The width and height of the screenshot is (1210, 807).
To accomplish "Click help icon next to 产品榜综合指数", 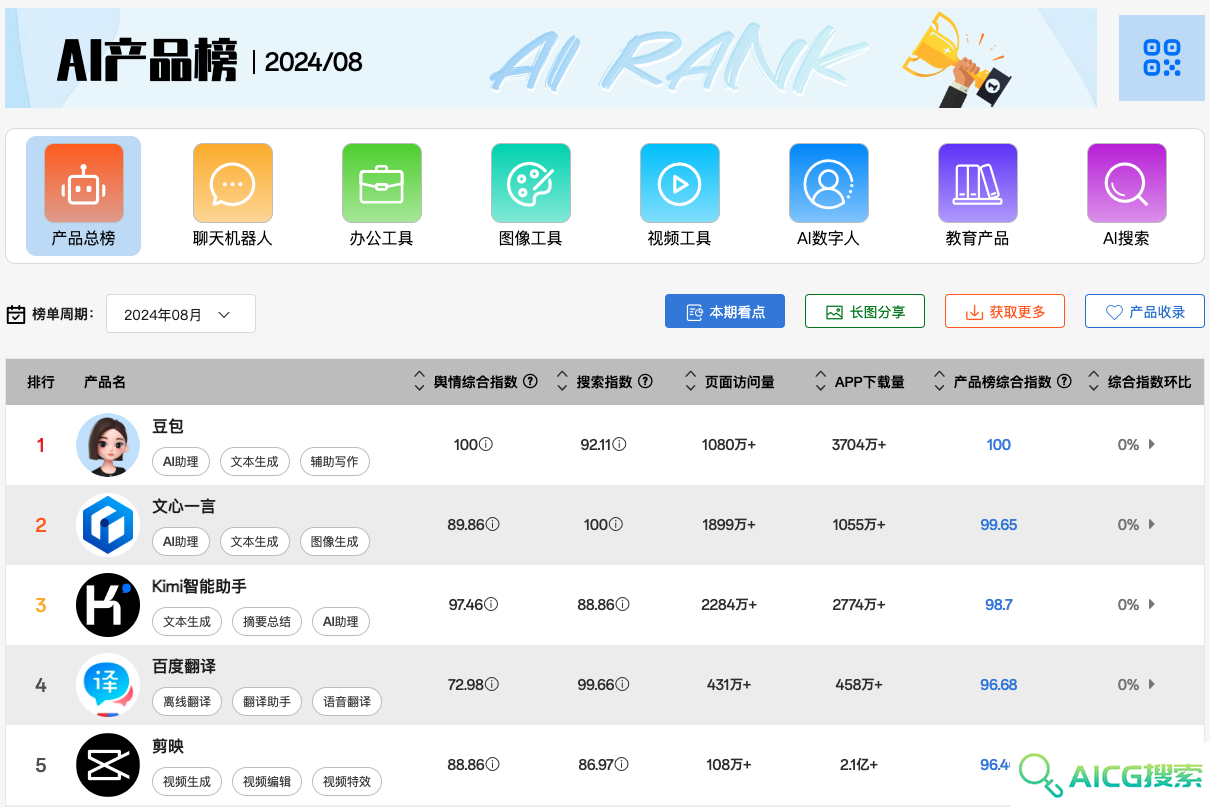I will tap(1065, 381).
